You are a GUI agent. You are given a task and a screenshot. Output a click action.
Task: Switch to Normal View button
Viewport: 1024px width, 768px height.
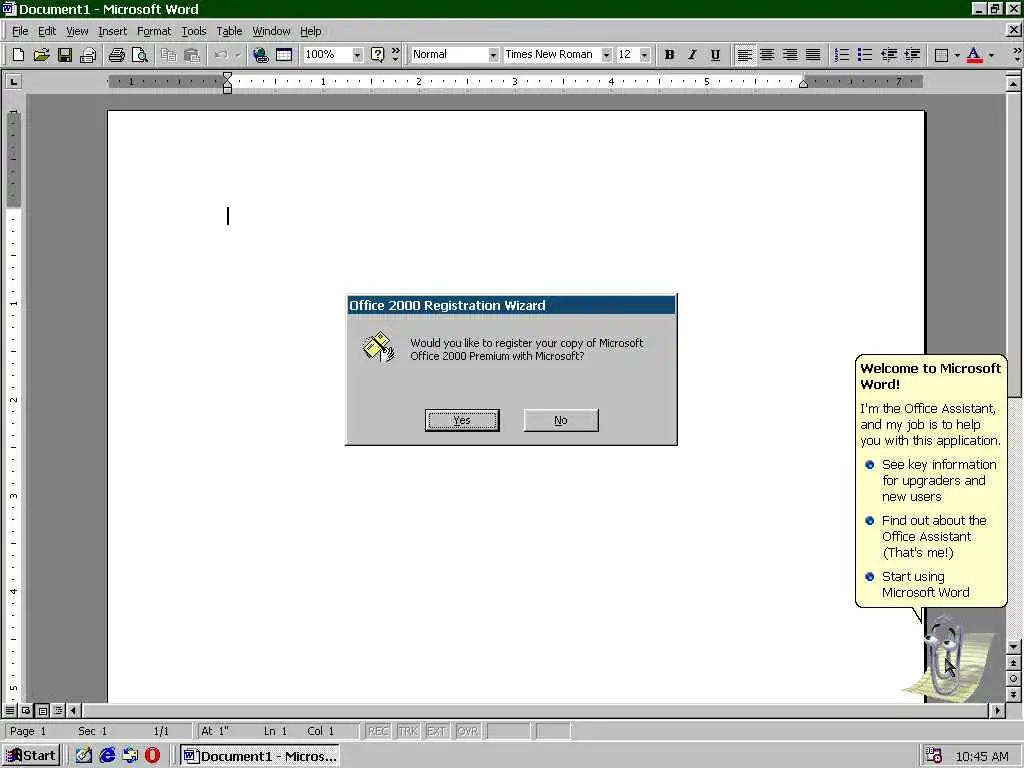click(x=10, y=710)
